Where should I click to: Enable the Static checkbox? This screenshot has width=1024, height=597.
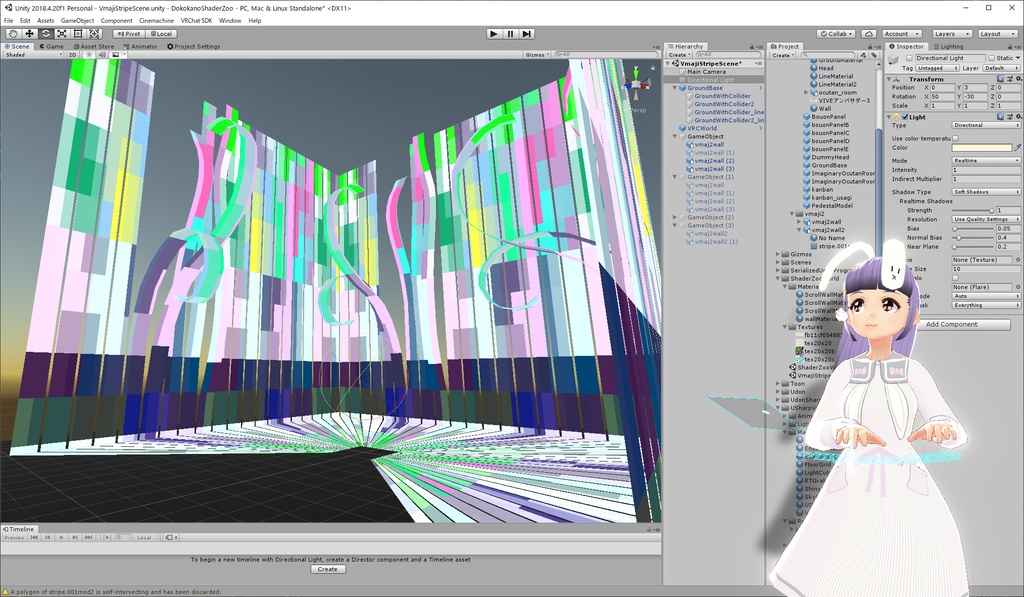pyautogui.click(x=992, y=58)
